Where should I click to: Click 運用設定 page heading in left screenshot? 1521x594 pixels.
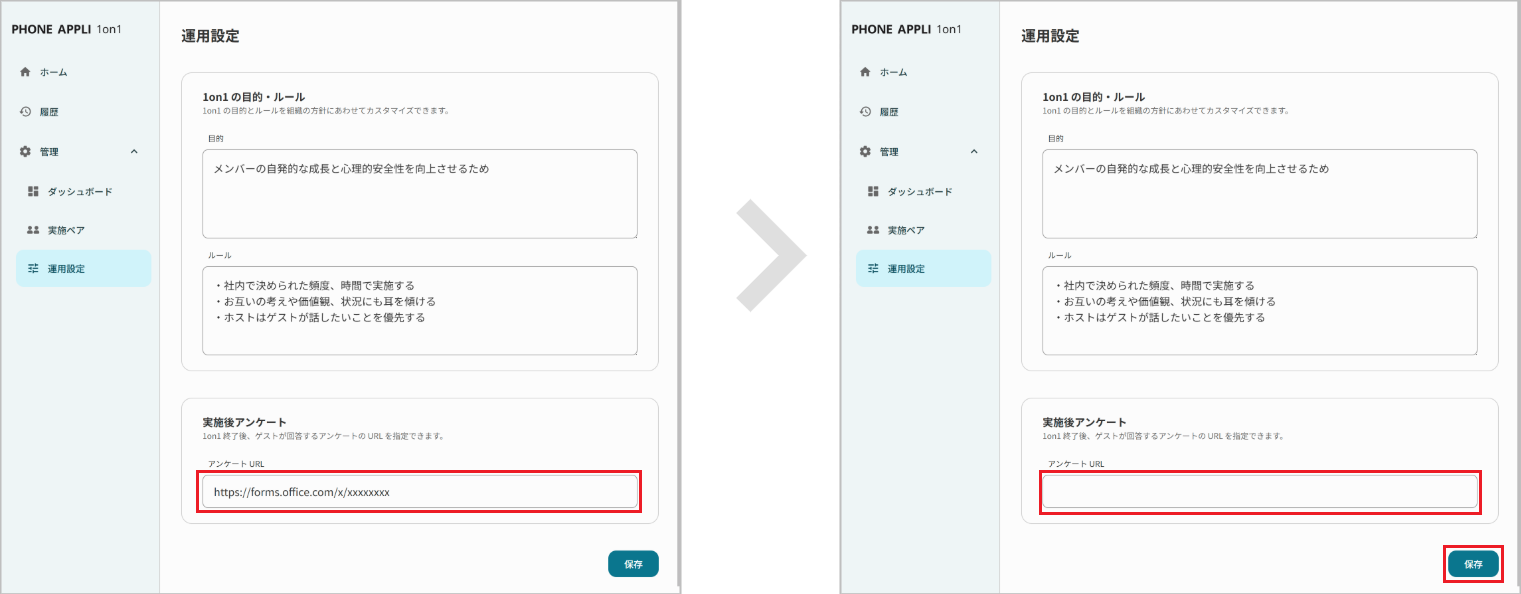click(x=210, y=36)
